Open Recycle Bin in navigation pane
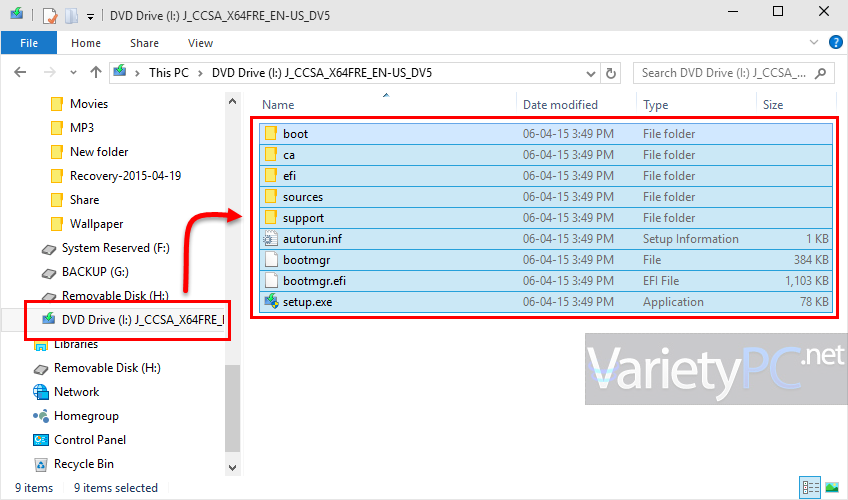This screenshot has width=848, height=500. 84,464
